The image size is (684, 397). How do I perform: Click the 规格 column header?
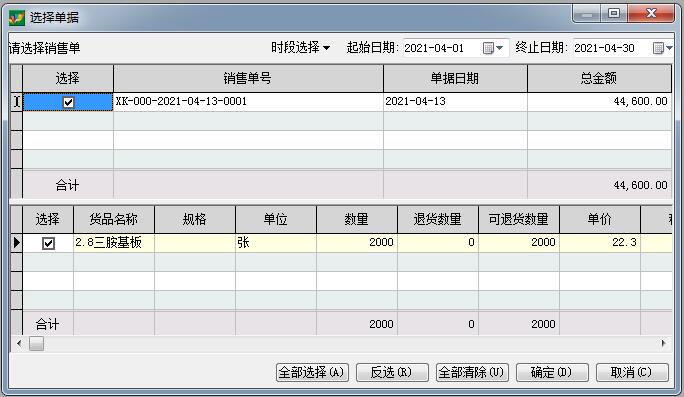click(x=195, y=219)
